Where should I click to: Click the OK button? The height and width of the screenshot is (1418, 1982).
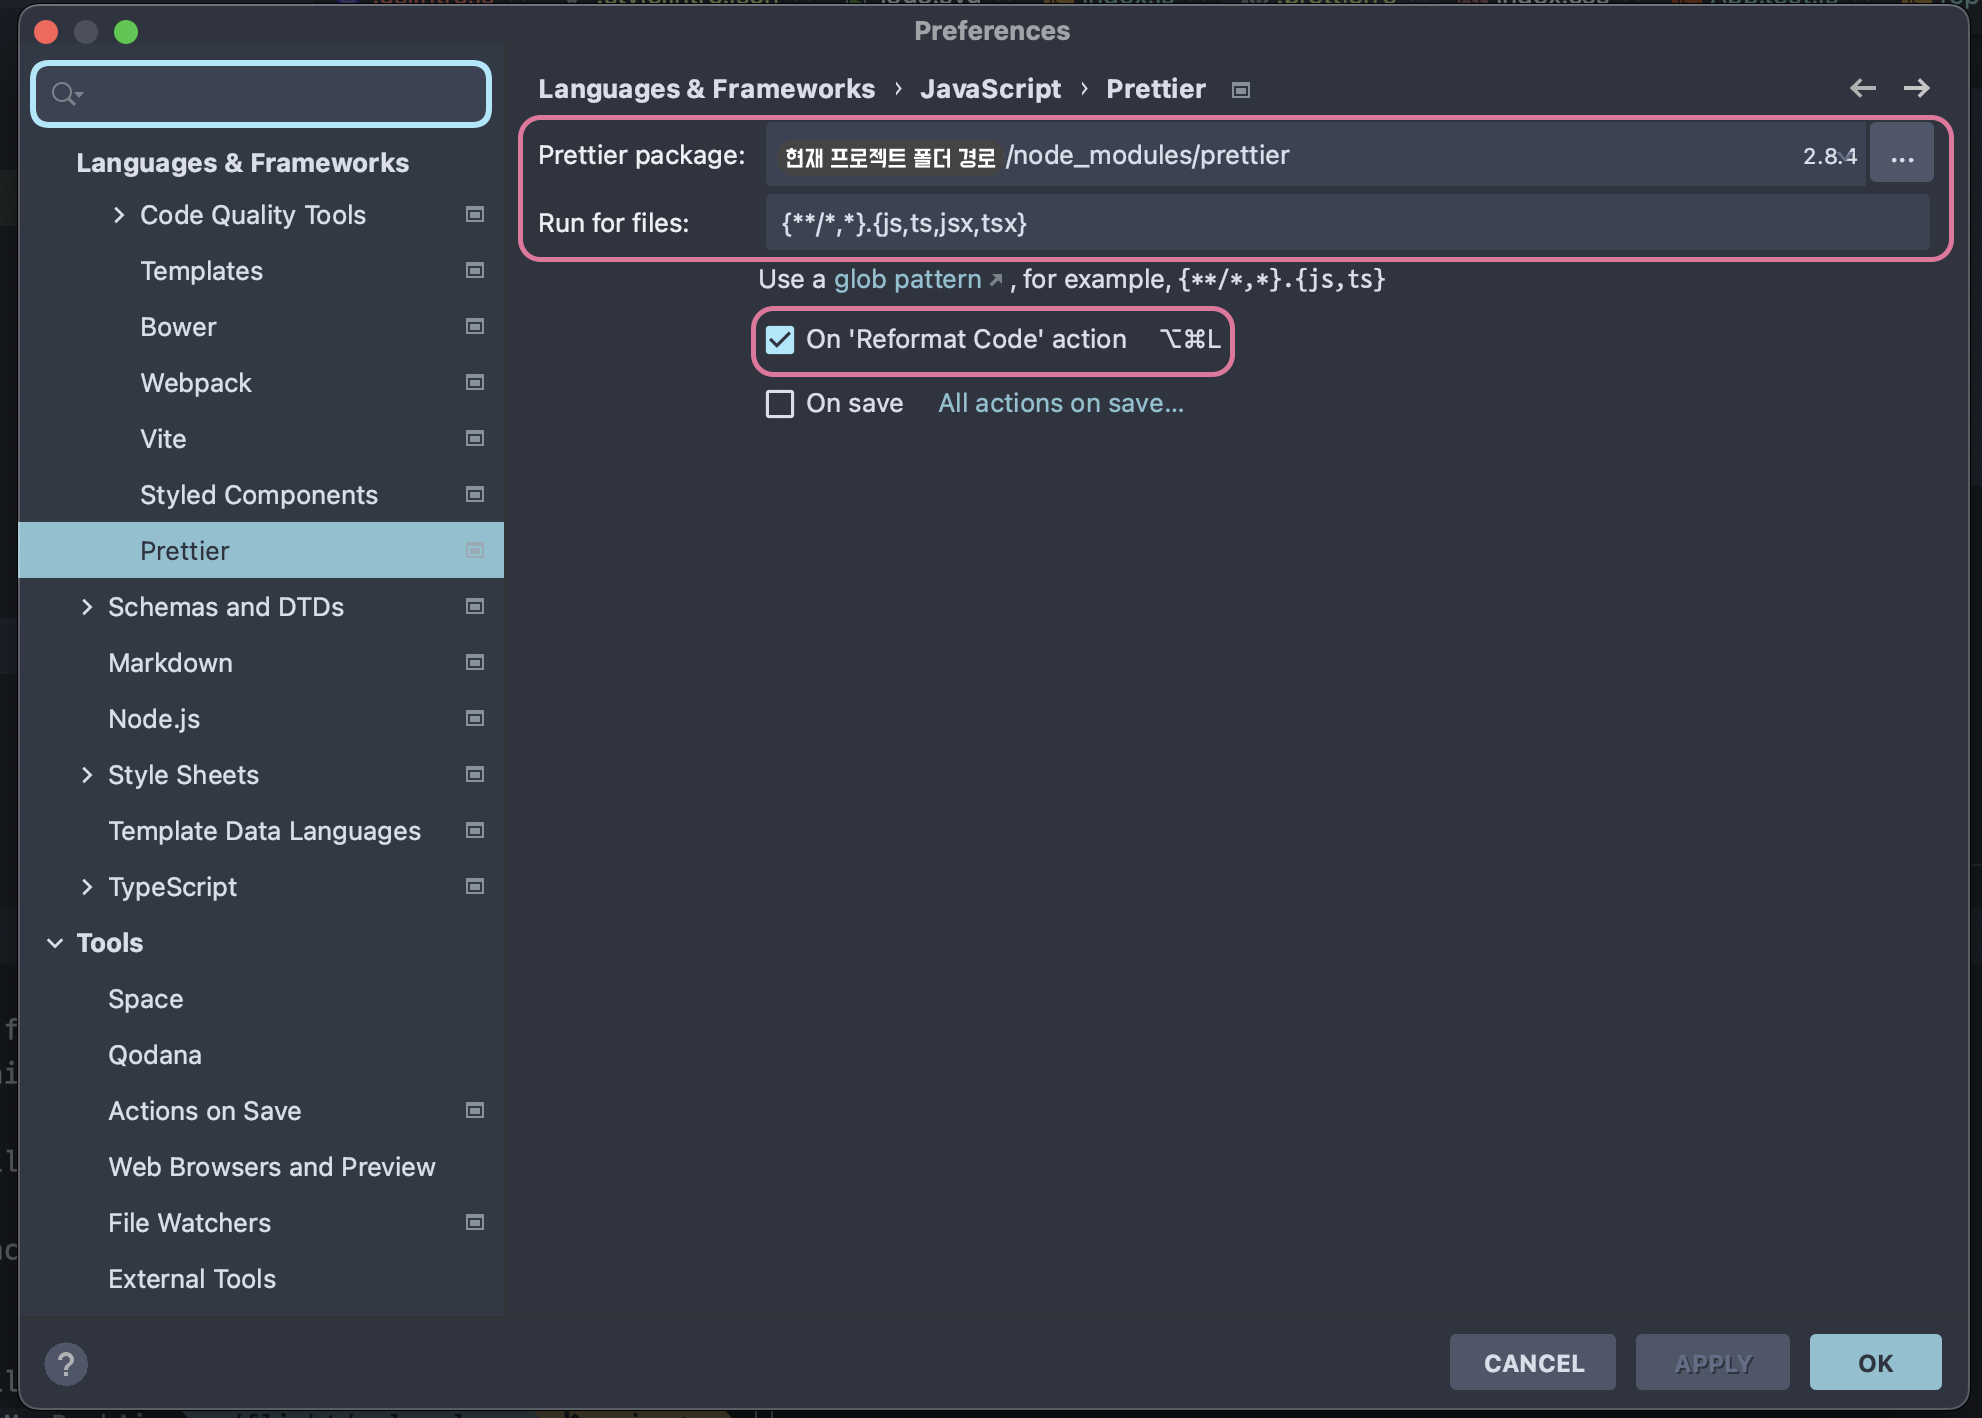pos(1875,1363)
